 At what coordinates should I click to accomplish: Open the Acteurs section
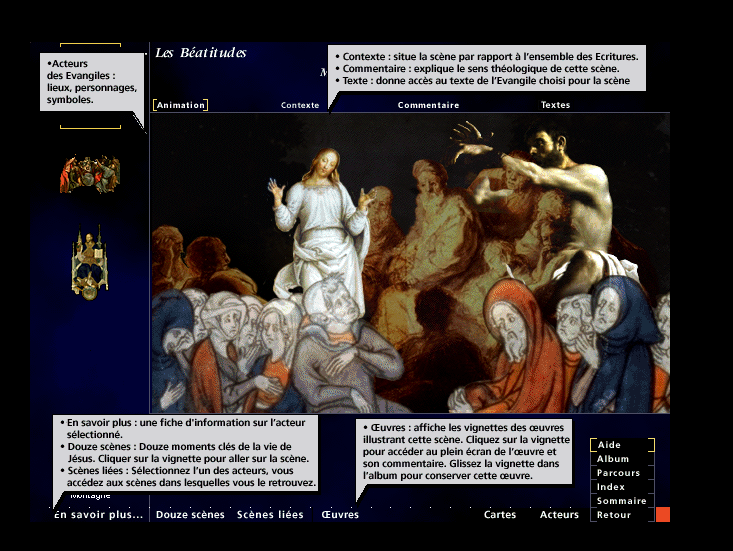559,515
